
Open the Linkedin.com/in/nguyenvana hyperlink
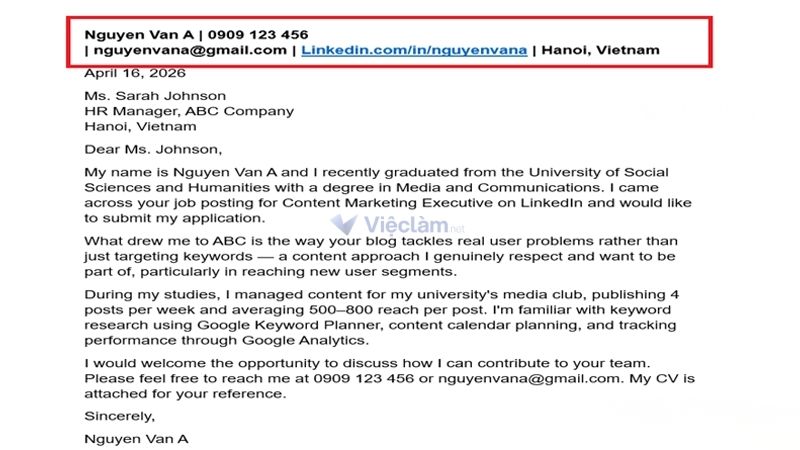[414, 50]
